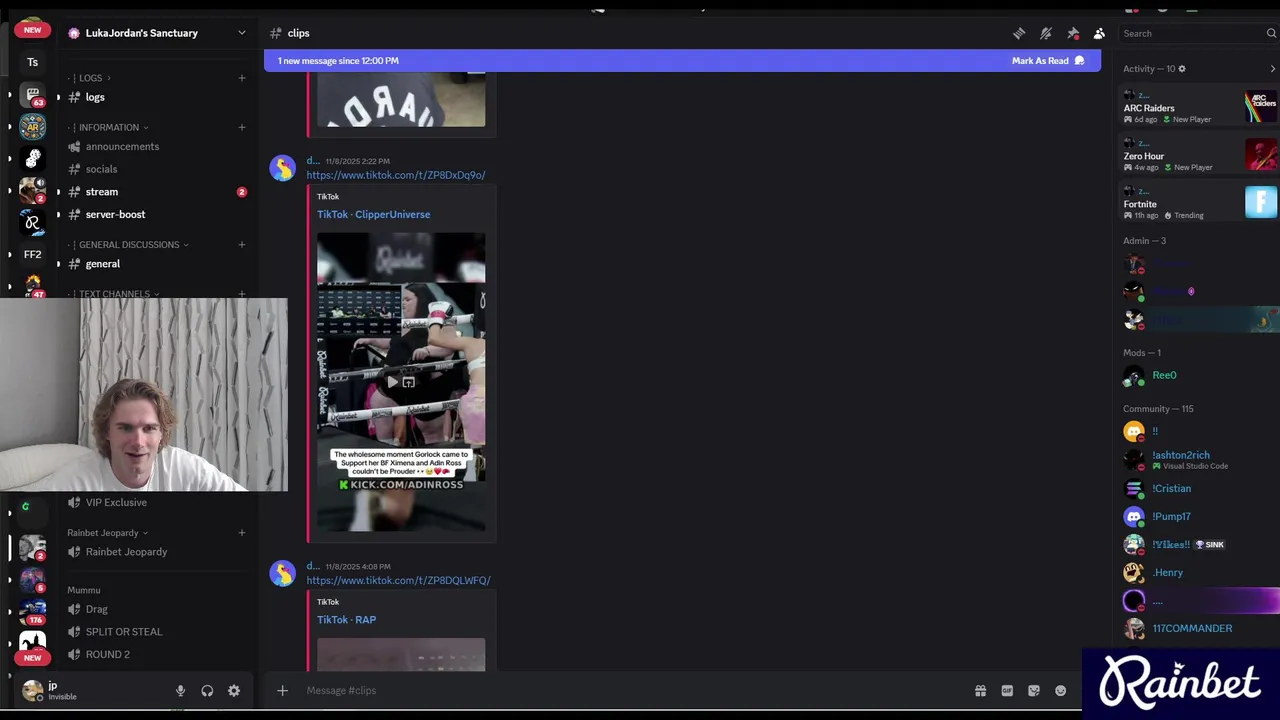This screenshot has width=1280, height=720.
Task: Click the notification settings bell icon
Action: coord(1046,33)
